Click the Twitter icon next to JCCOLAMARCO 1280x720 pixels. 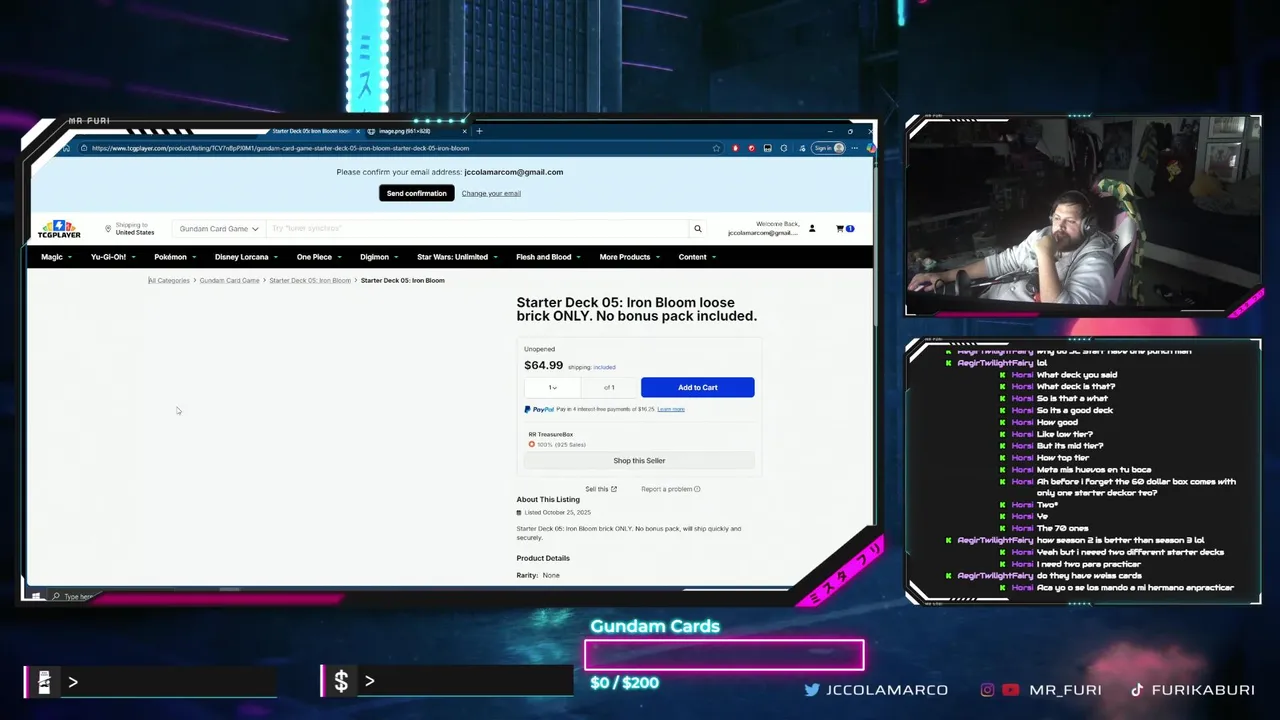(812, 689)
